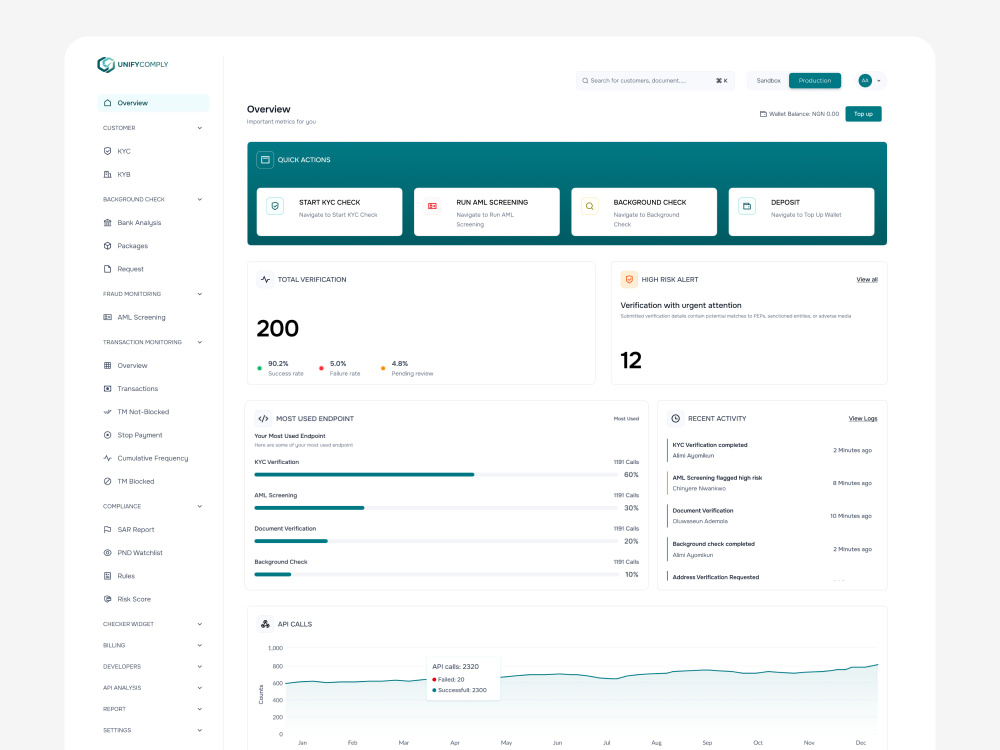Switch to Production mode
1000x750 pixels.
[x=815, y=81]
